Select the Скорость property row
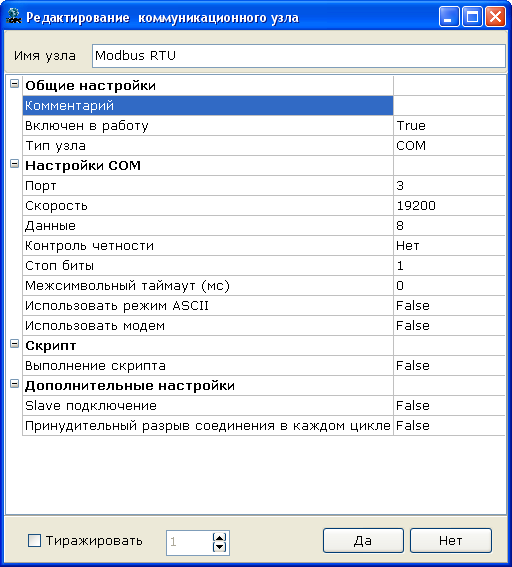Viewport: 512px width, 567px height. pyautogui.click(x=208, y=206)
